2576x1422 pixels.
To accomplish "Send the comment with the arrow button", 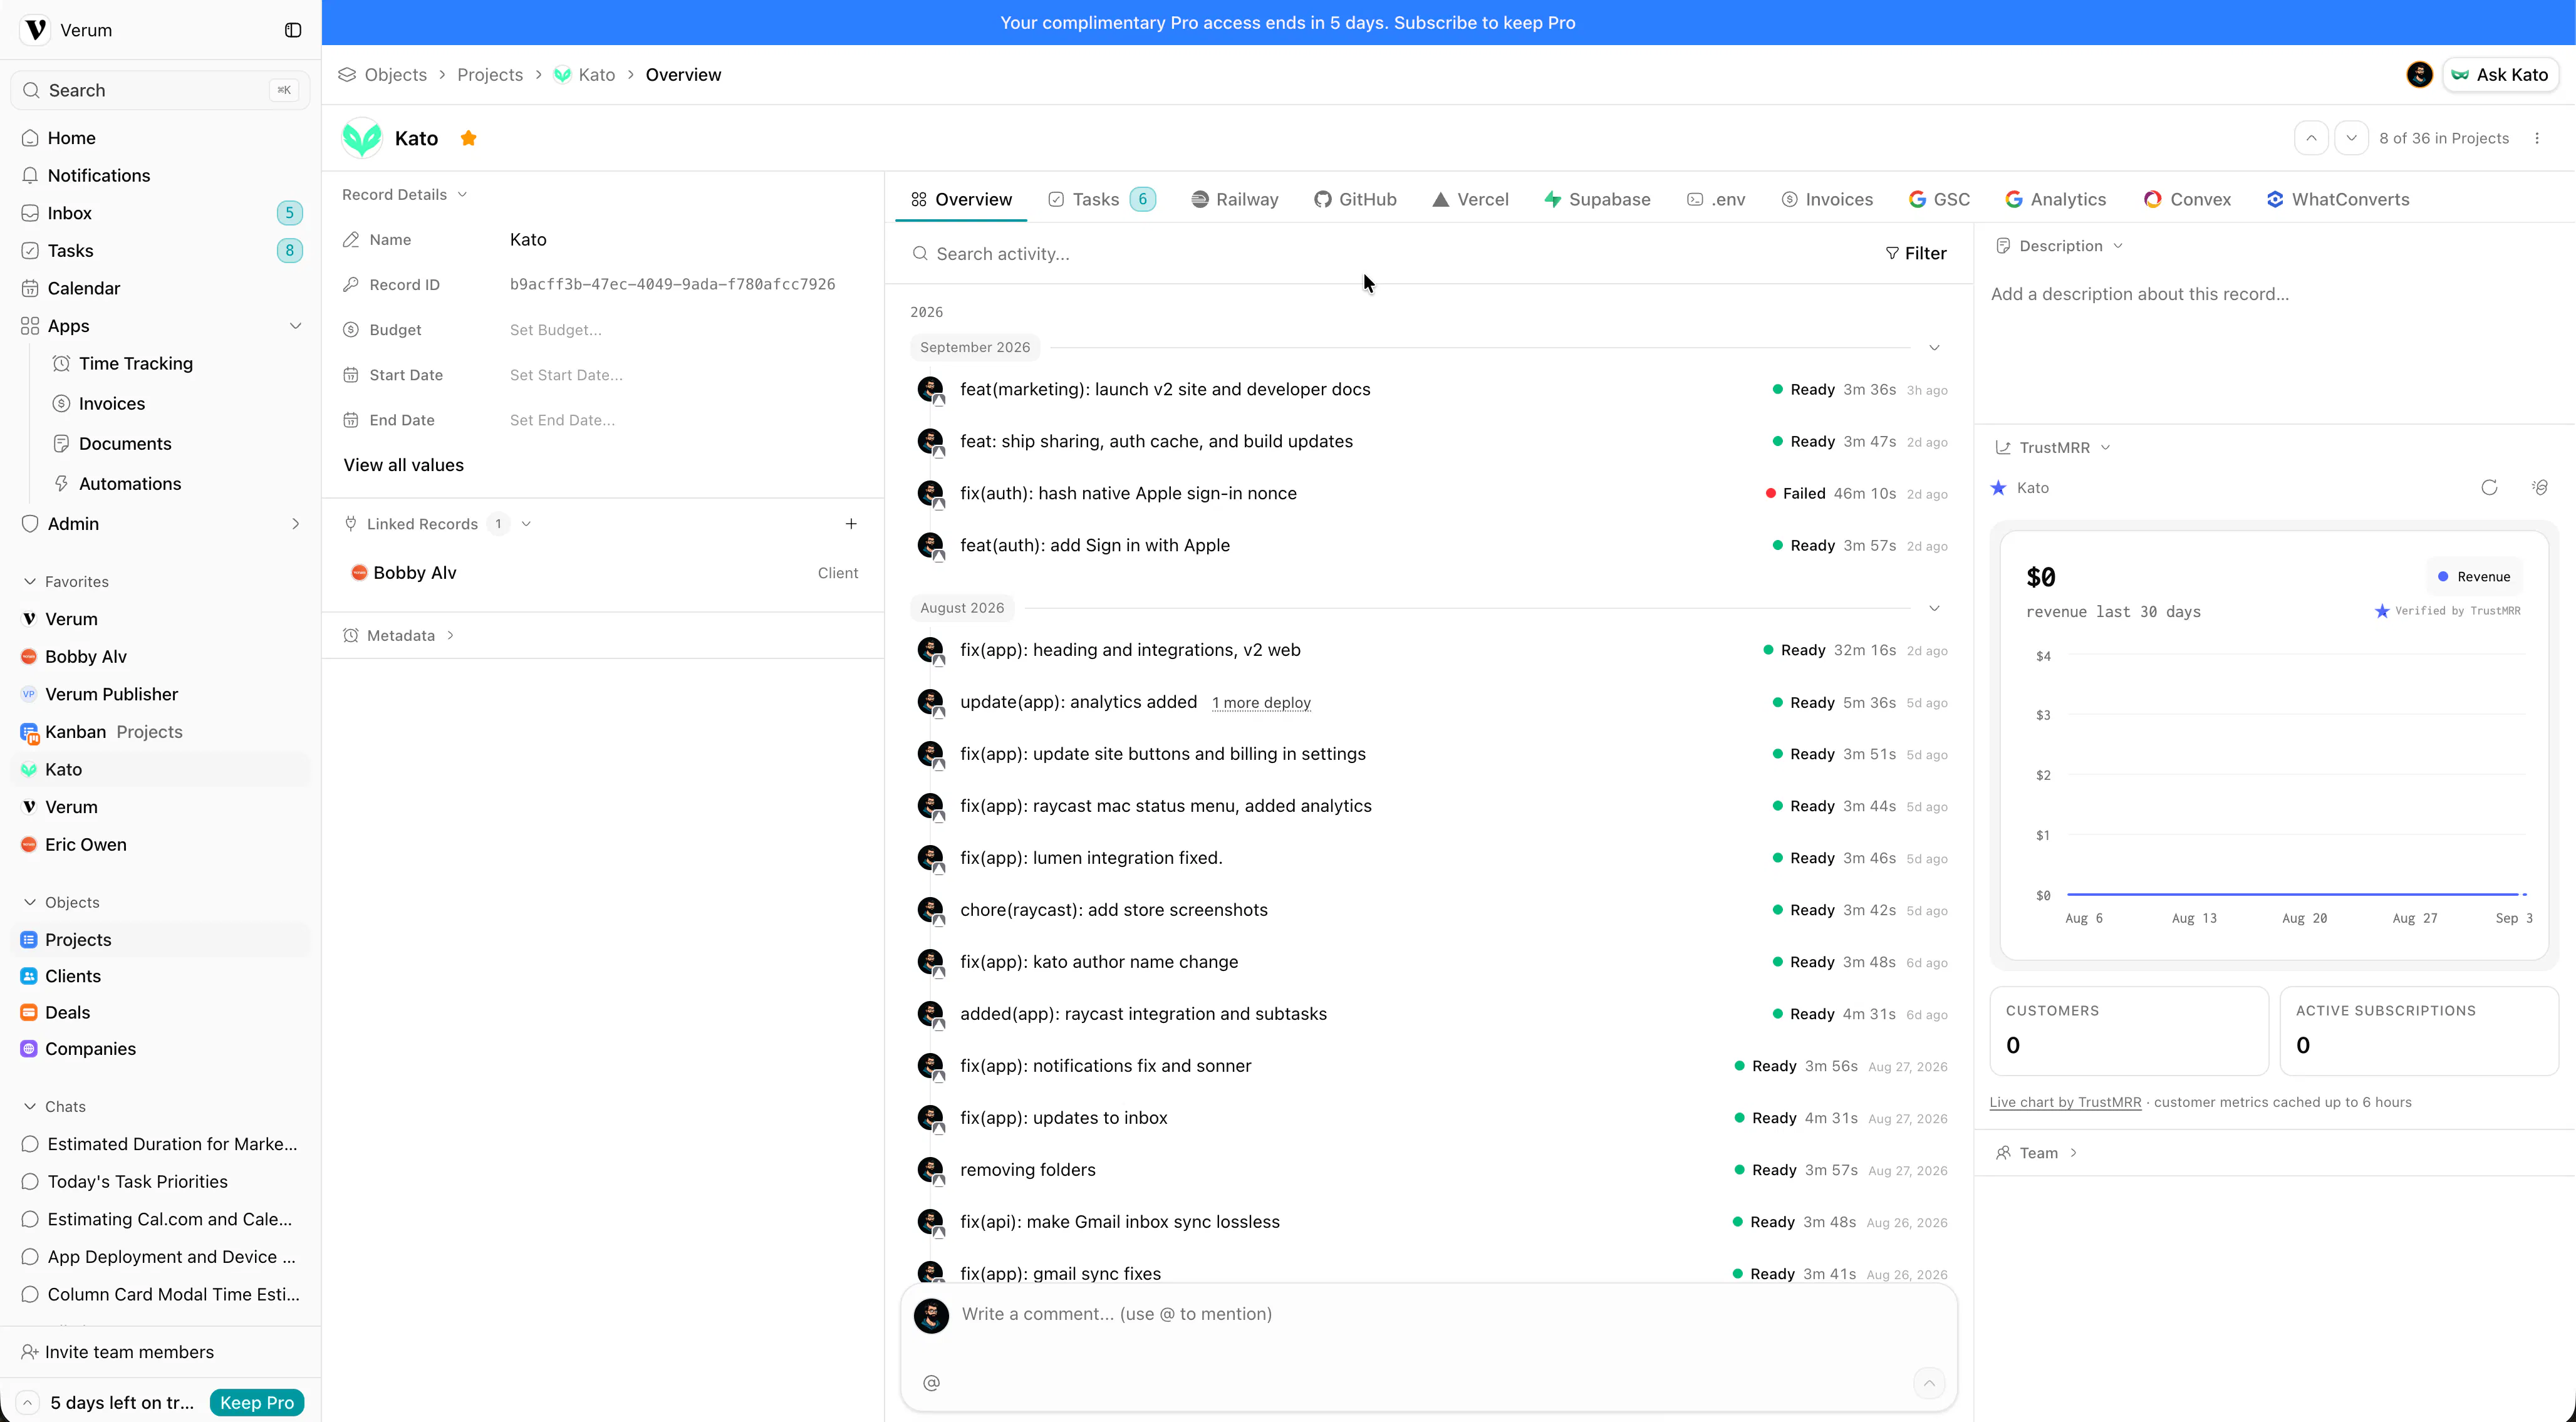I will pos(1929,1382).
